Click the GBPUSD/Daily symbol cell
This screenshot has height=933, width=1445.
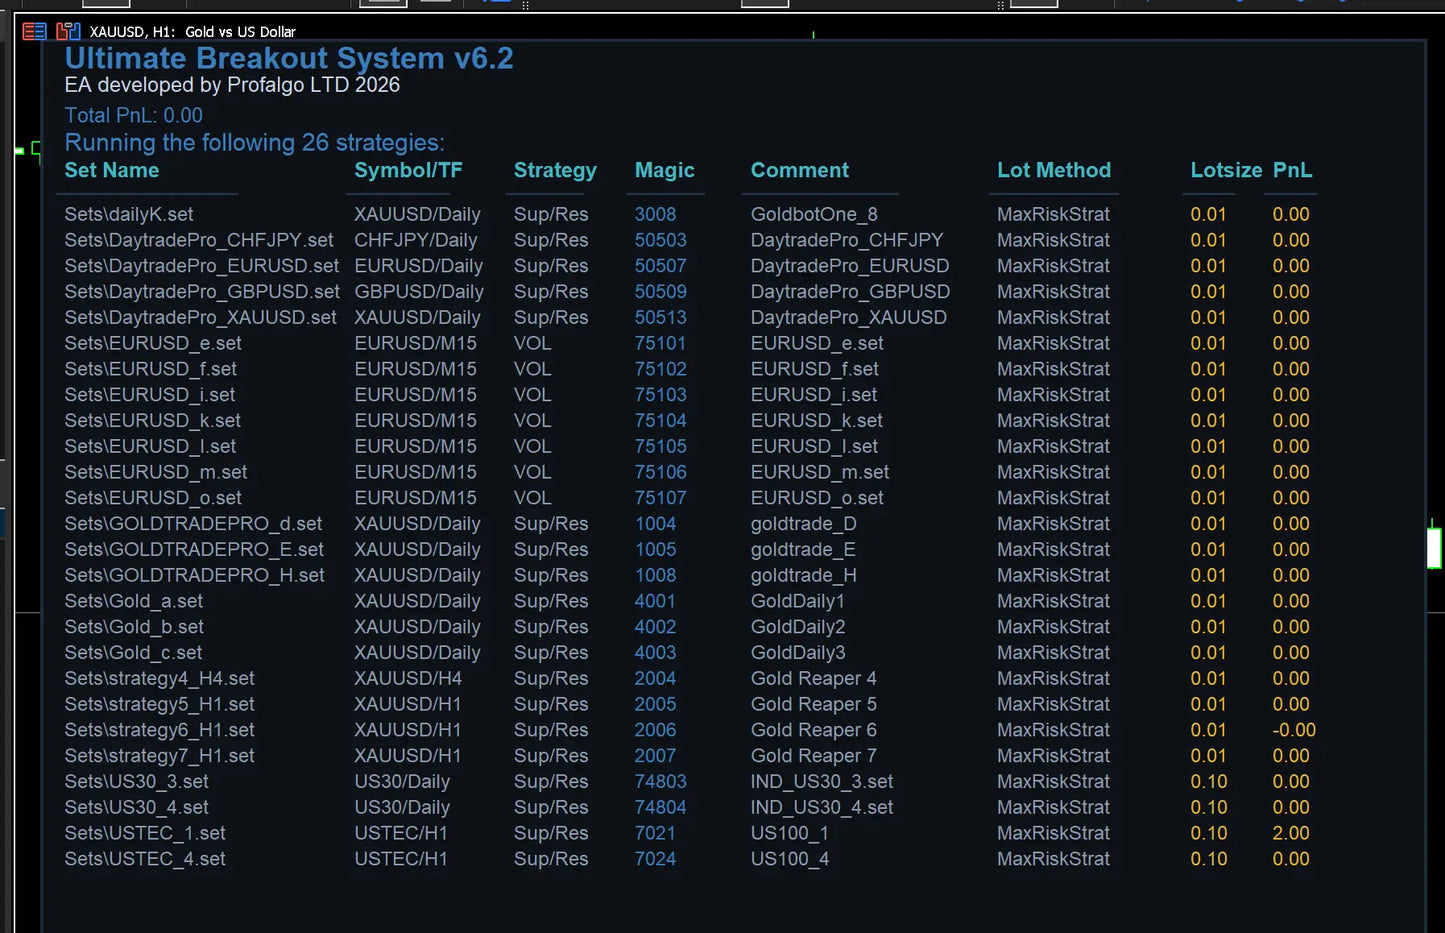pyautogui.click(x=419, y=292)
